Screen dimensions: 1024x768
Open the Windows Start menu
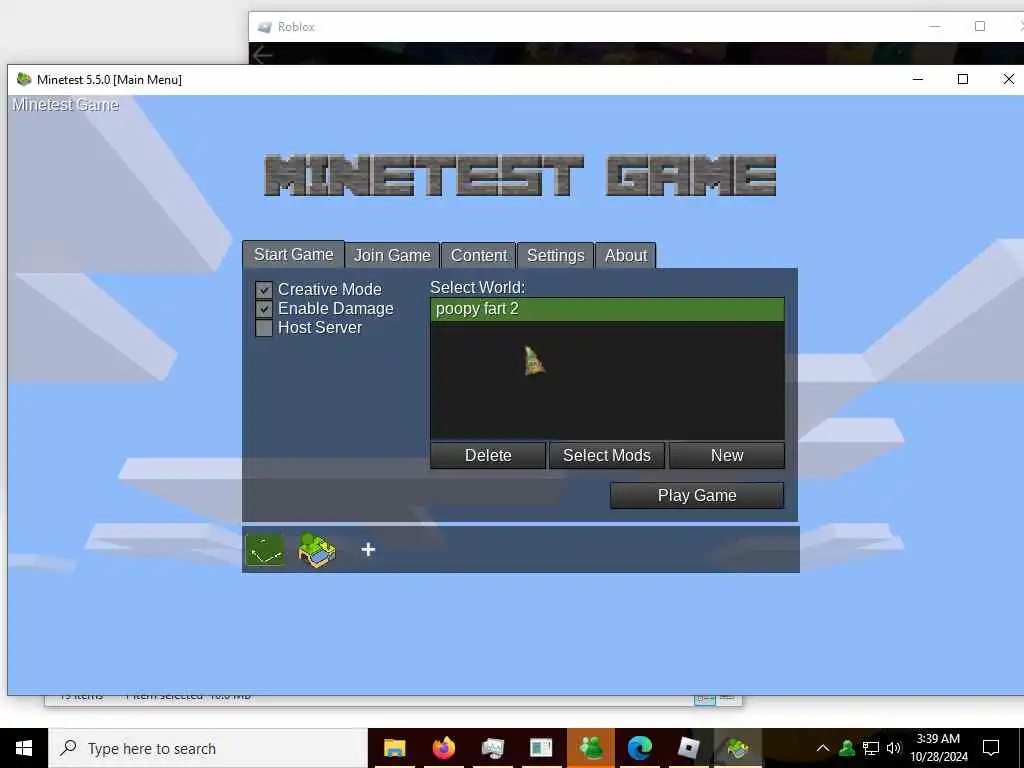pos(24,748)
